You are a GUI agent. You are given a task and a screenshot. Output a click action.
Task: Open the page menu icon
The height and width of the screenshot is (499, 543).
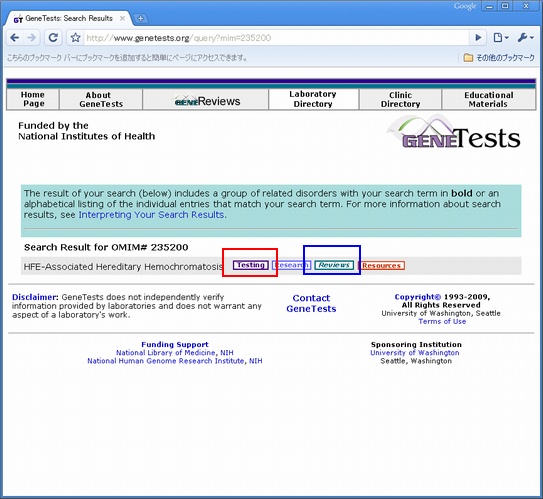[500, 37]
